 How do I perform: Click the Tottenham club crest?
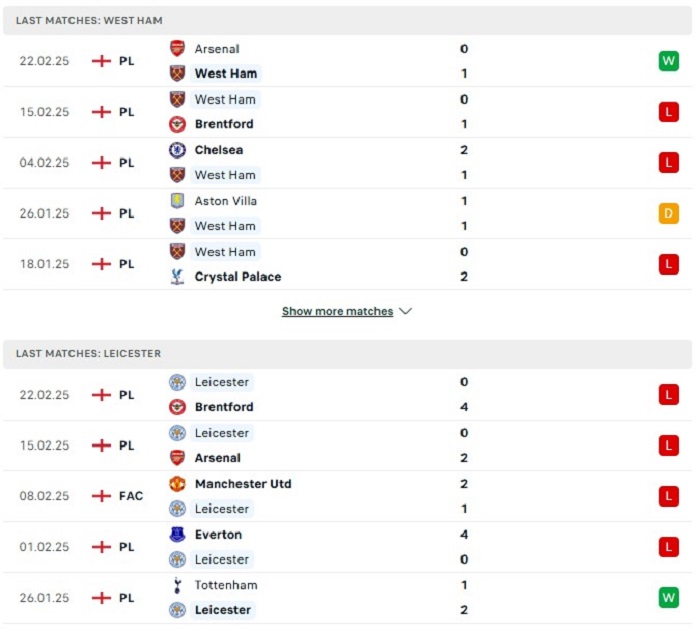[177, 585]
